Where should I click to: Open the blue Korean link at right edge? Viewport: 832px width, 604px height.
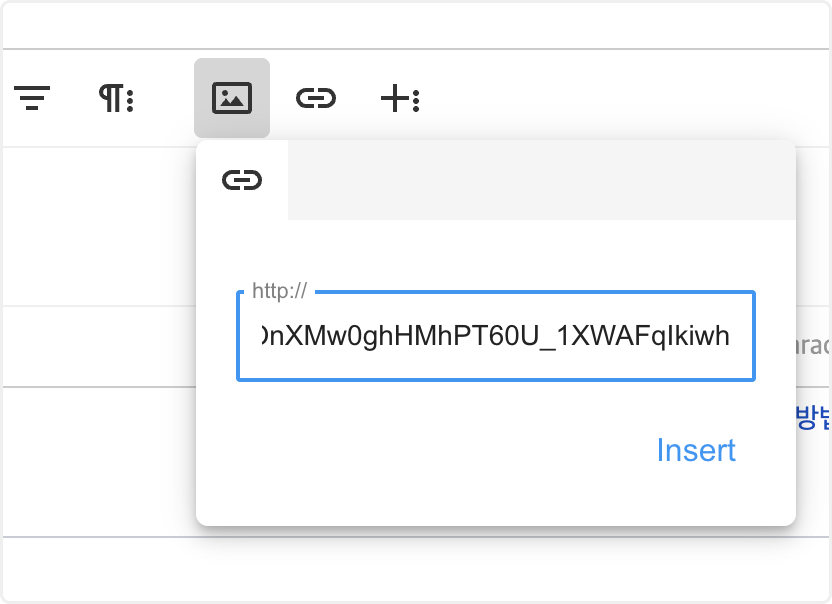pos(812,417)
